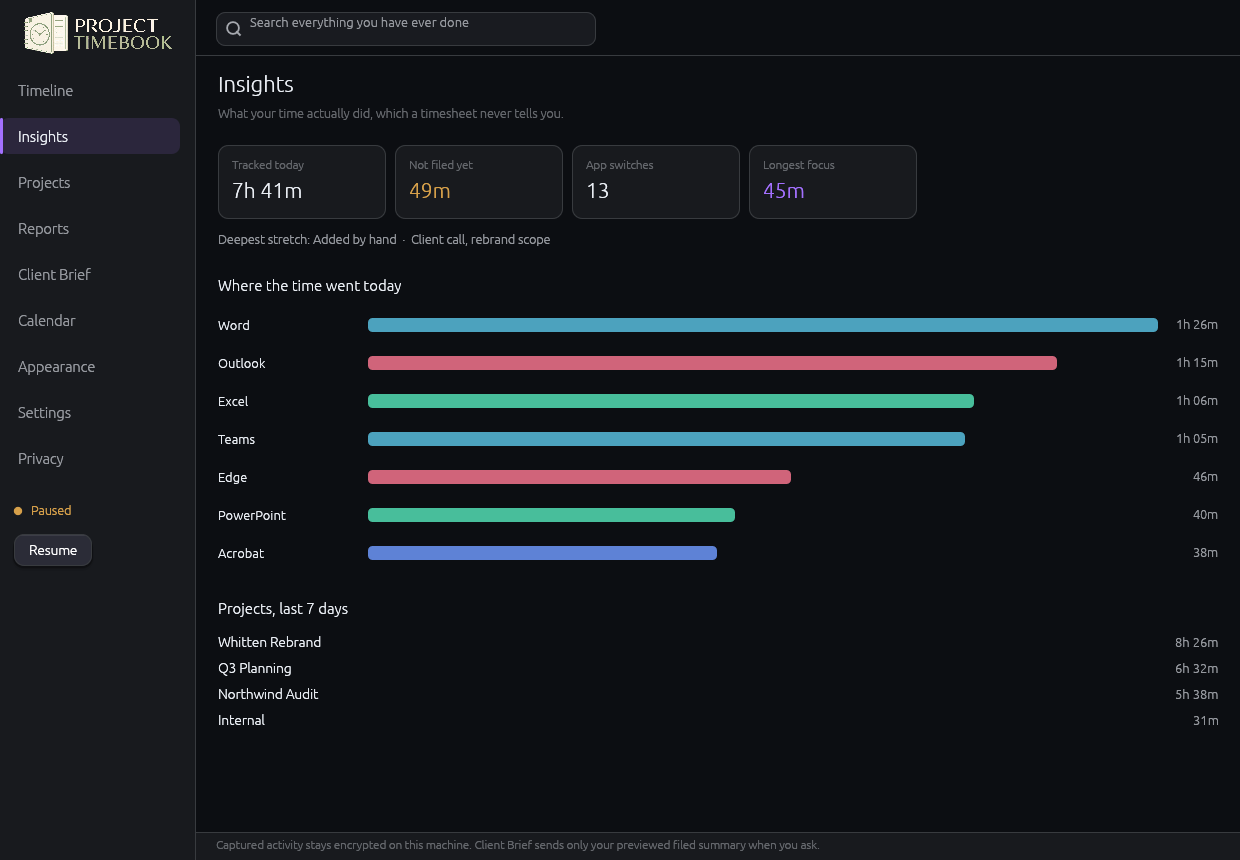The image size is (1240, 860).
Task: Click the Teams app label
Action: [x=236, y=439]
